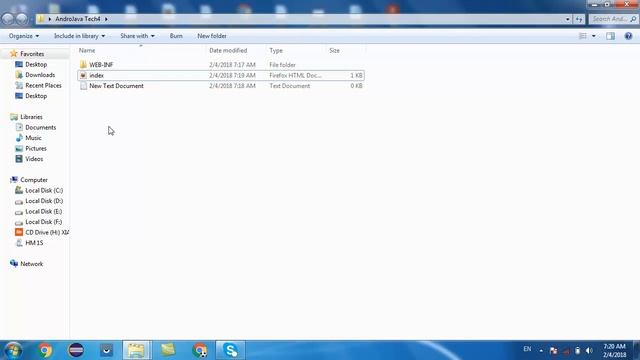Open the WEB-INF folder icon

click(83, 64)
